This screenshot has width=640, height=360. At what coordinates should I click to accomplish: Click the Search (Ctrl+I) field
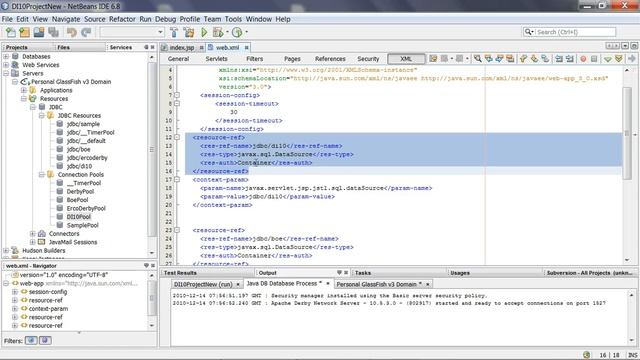point(569,32)
